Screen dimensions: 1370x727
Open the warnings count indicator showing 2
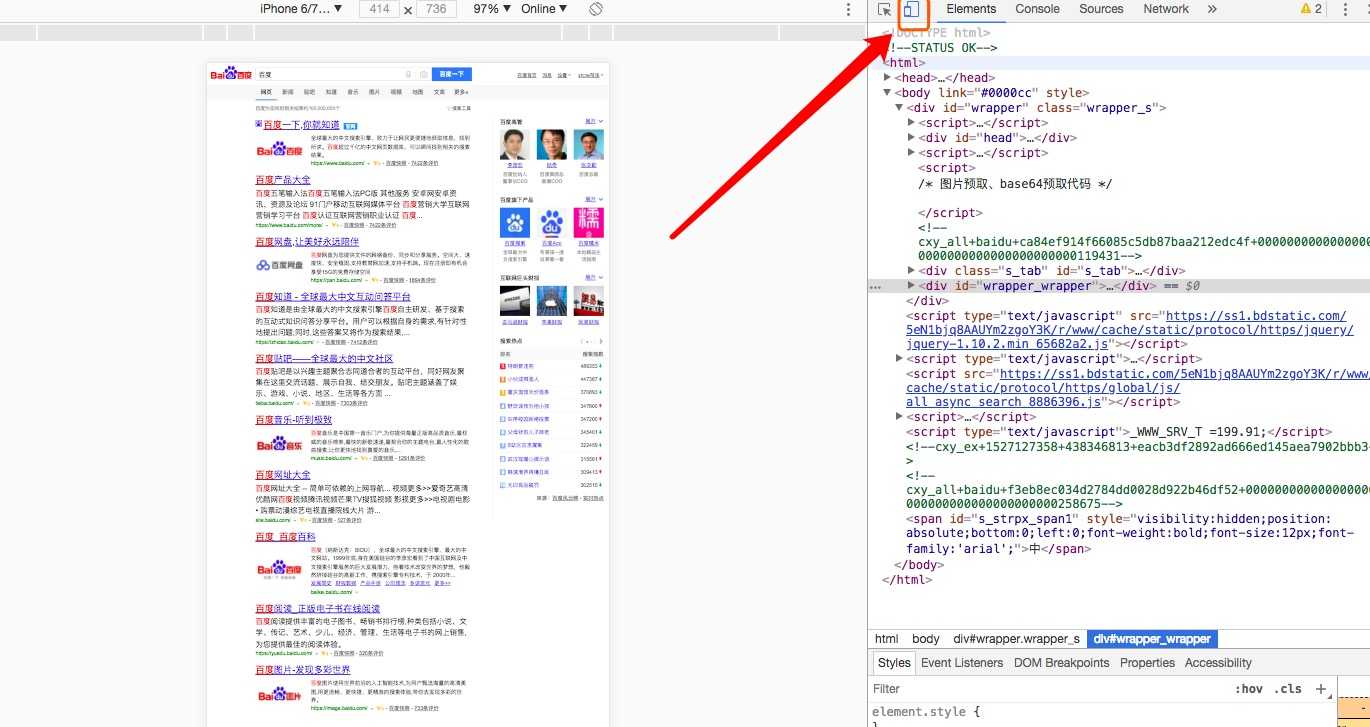pyautogui.click(x=1311, y=9)
